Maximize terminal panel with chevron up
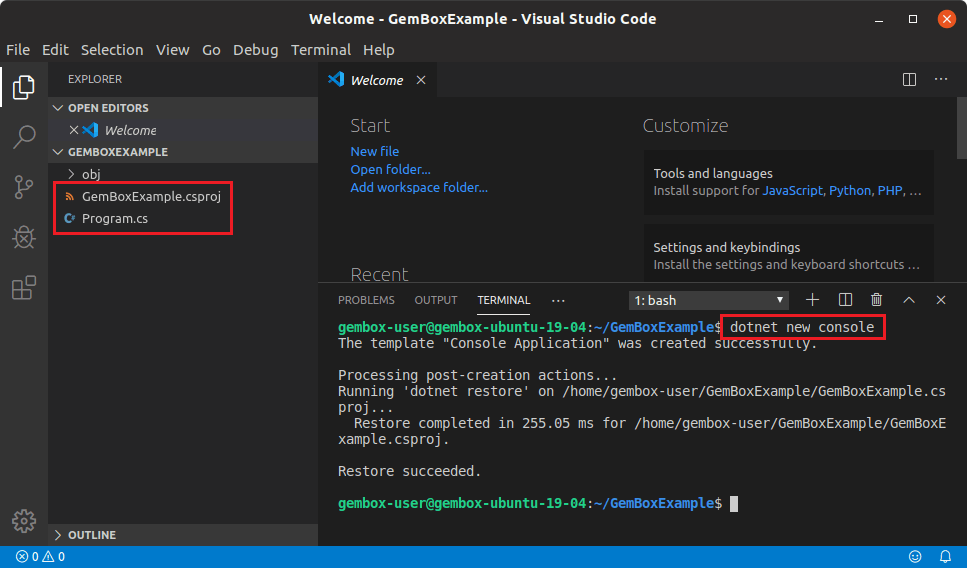Image resolution: width=967 pixels, height=568 pixels. 909,300
